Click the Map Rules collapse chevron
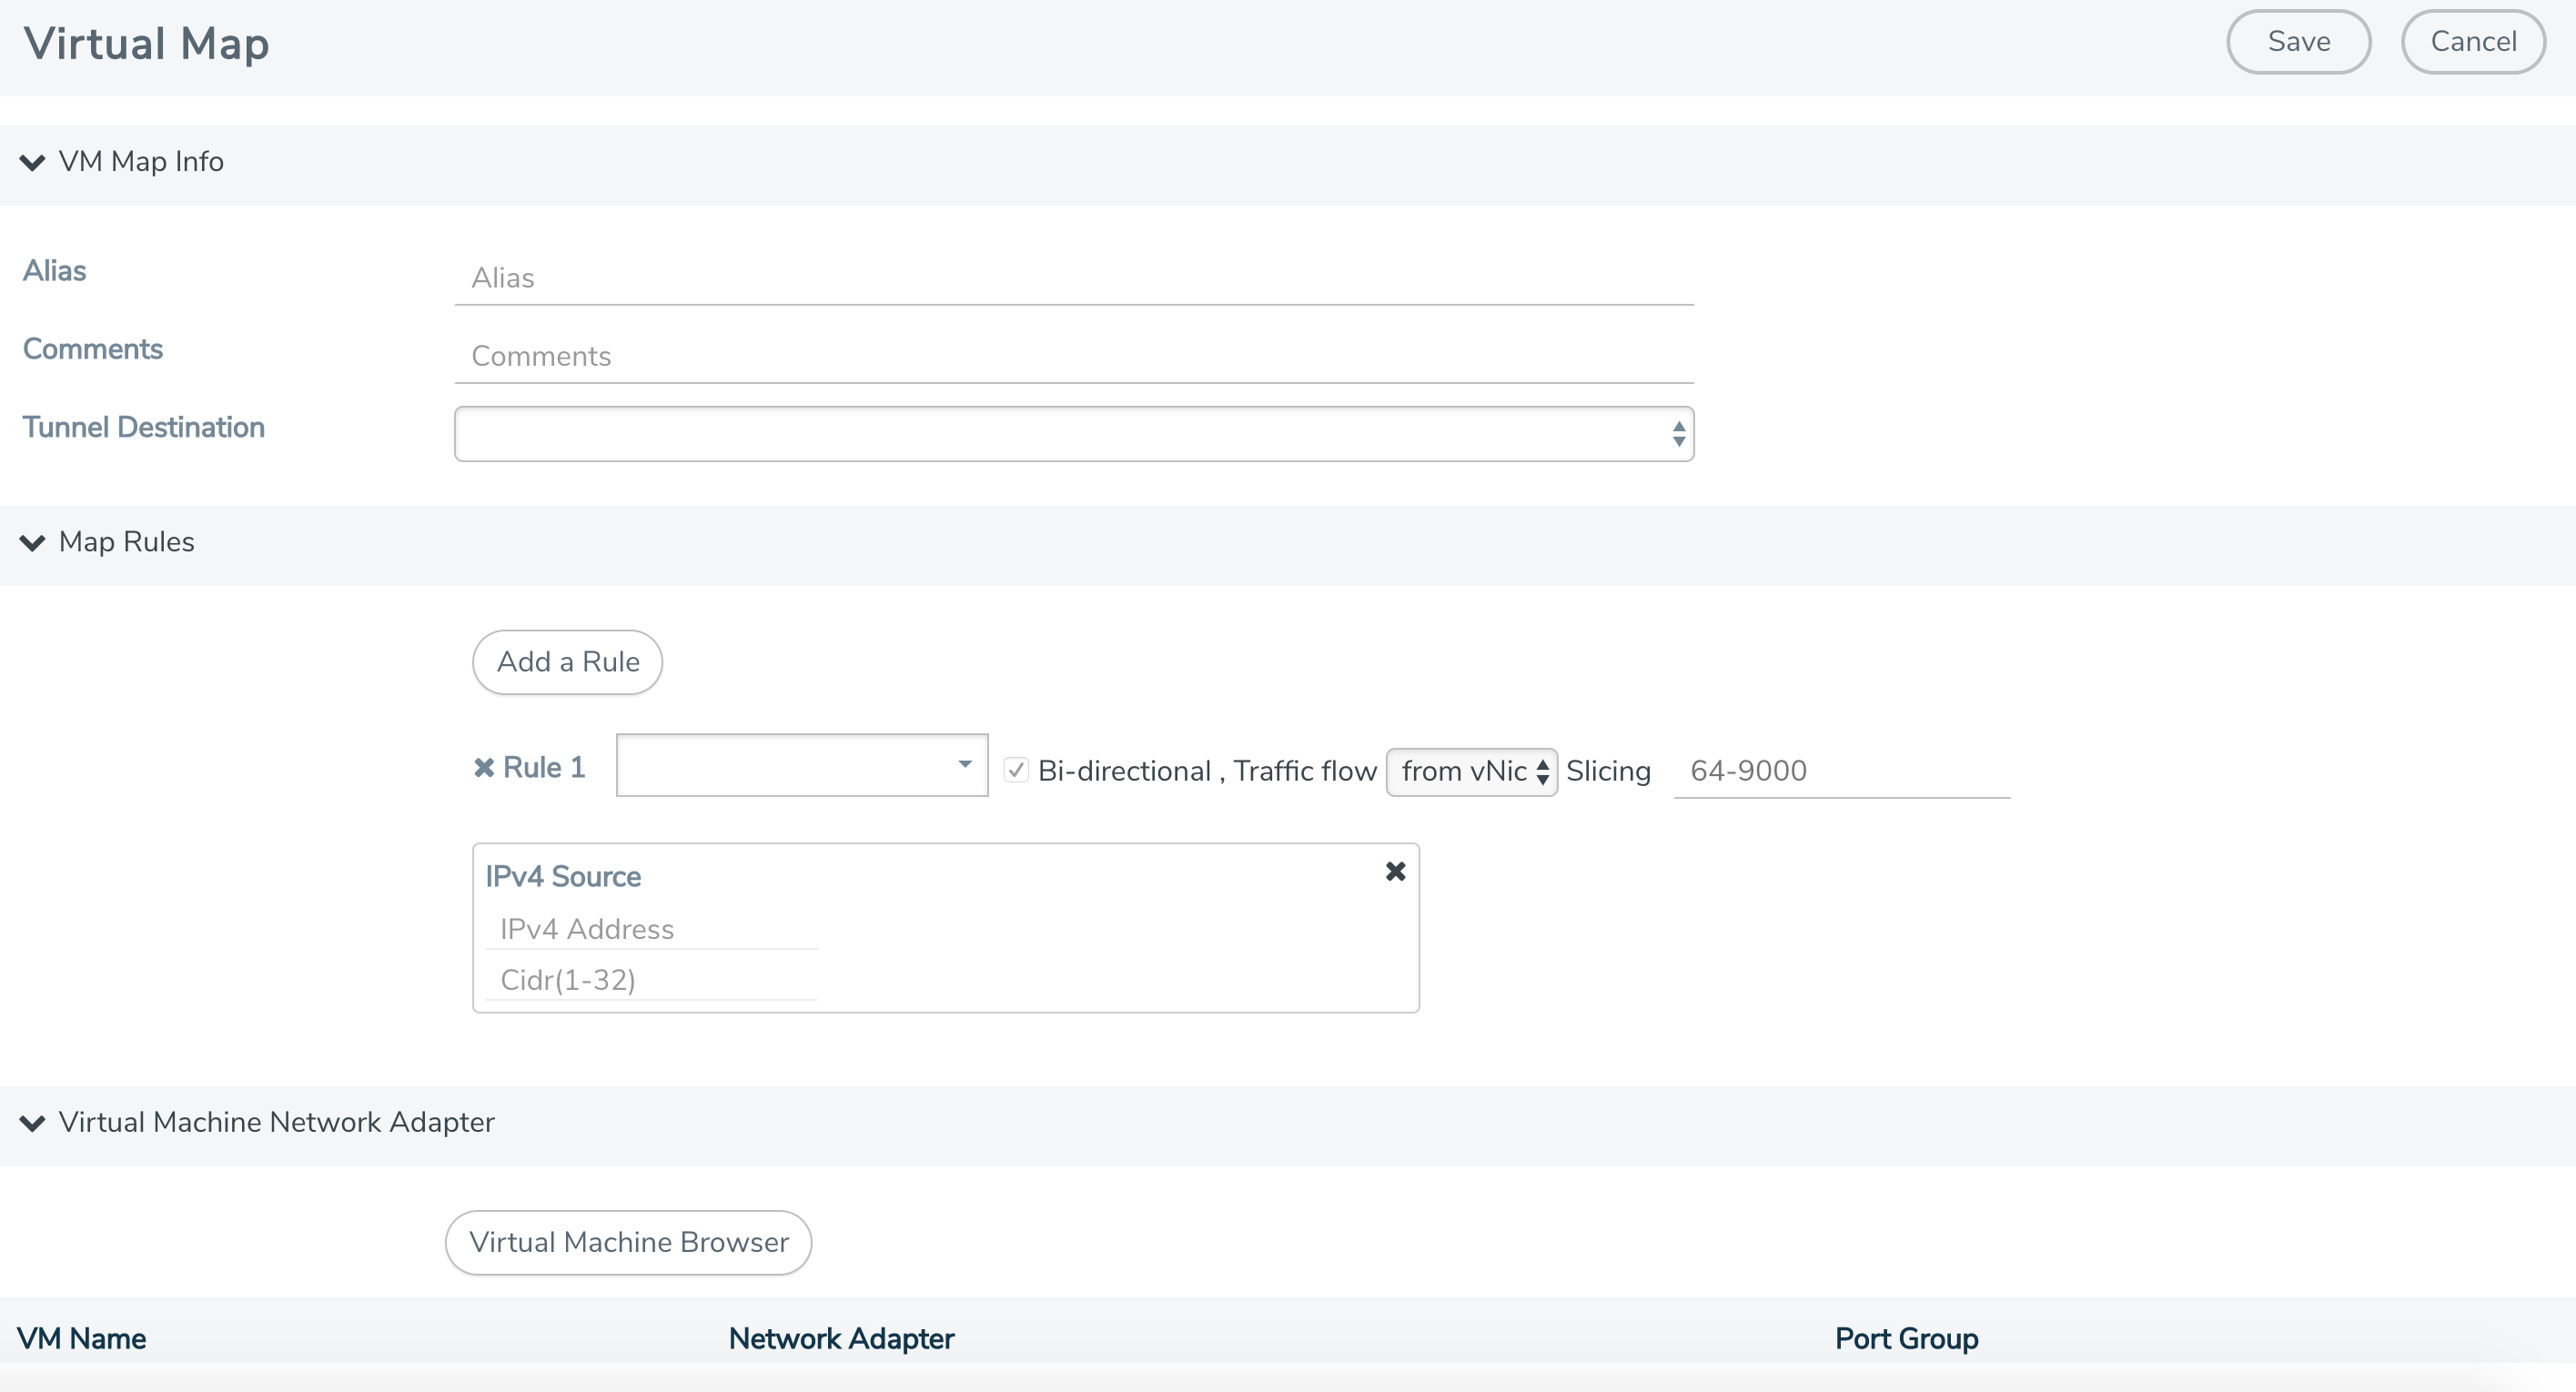Viewport: 2576px width, 1392px height. pyautogui.click(x=31, y=543)
